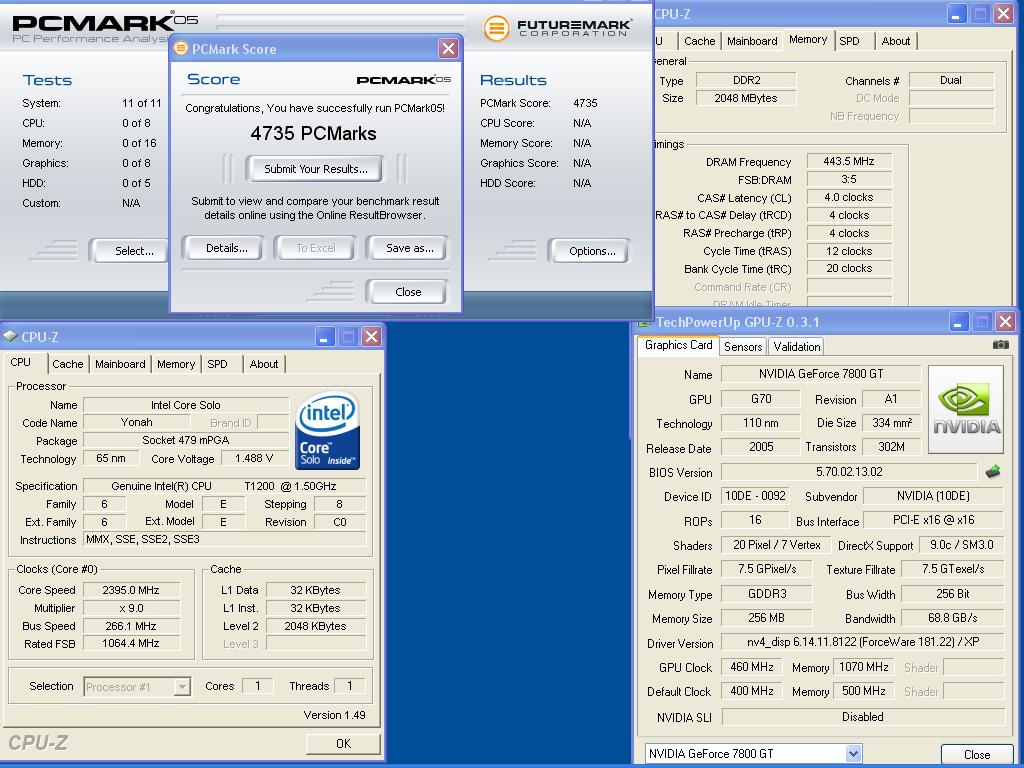1024x768 pixels.
Task: Click the Close button in PCMark Score dialog
Action: click(408, 292)
